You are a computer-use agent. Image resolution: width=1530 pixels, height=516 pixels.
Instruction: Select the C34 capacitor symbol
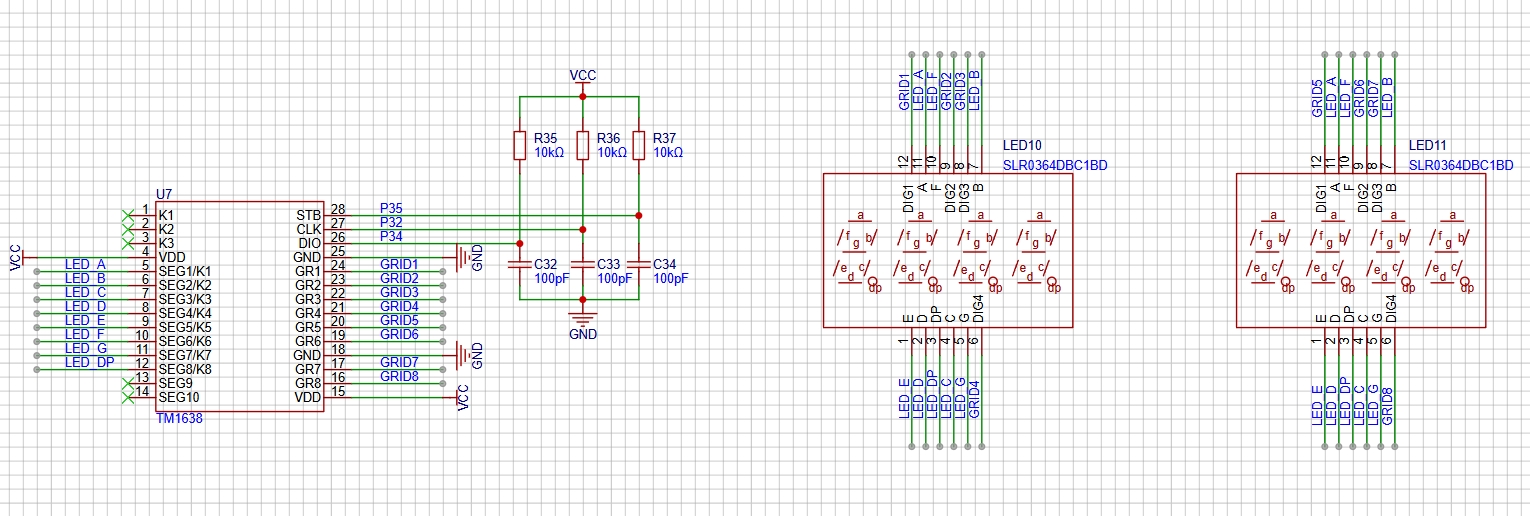(638, 264)
